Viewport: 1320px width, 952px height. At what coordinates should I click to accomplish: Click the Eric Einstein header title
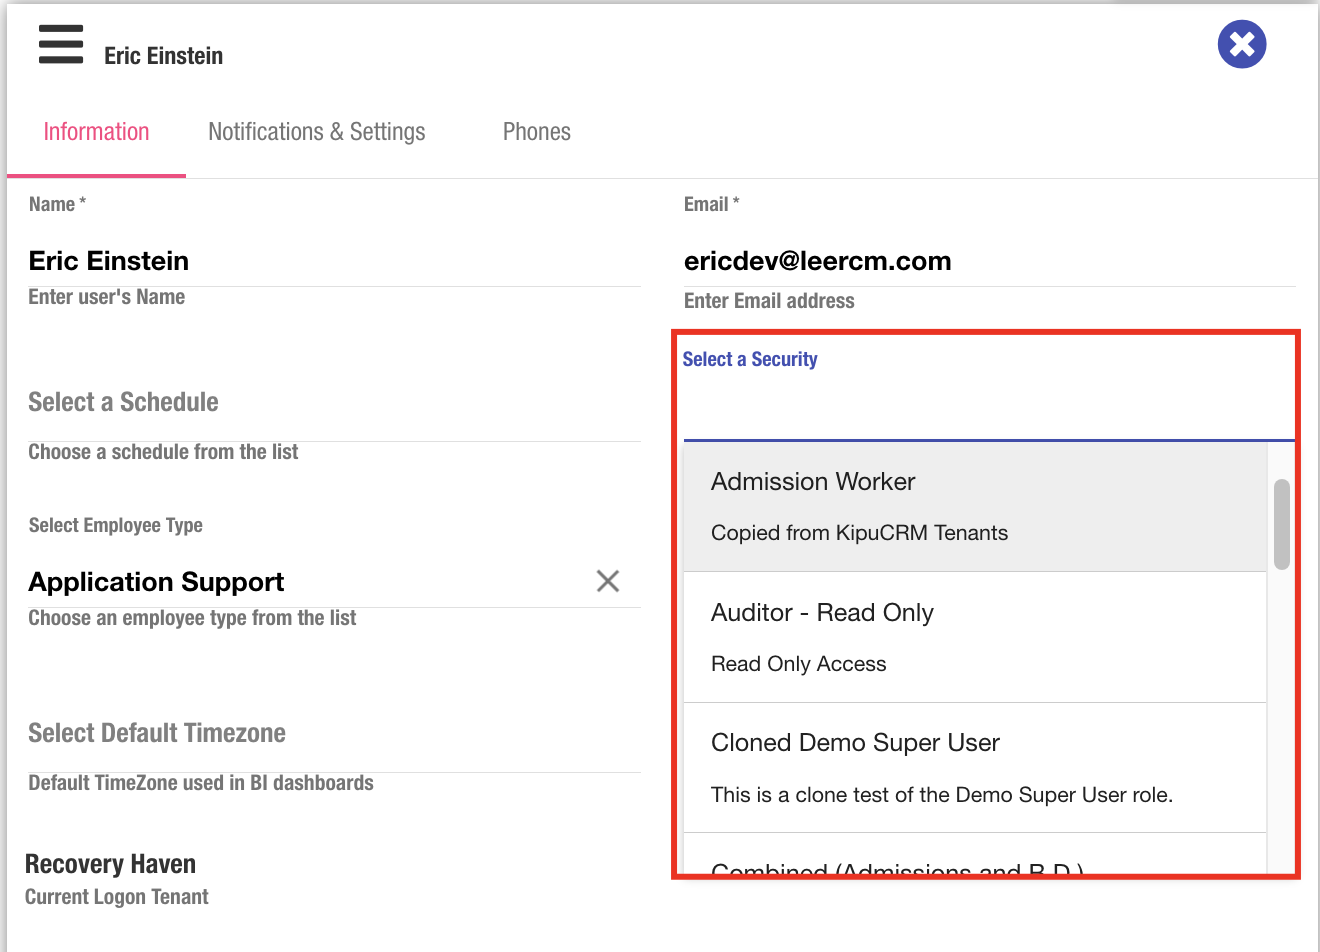point(163,56)
